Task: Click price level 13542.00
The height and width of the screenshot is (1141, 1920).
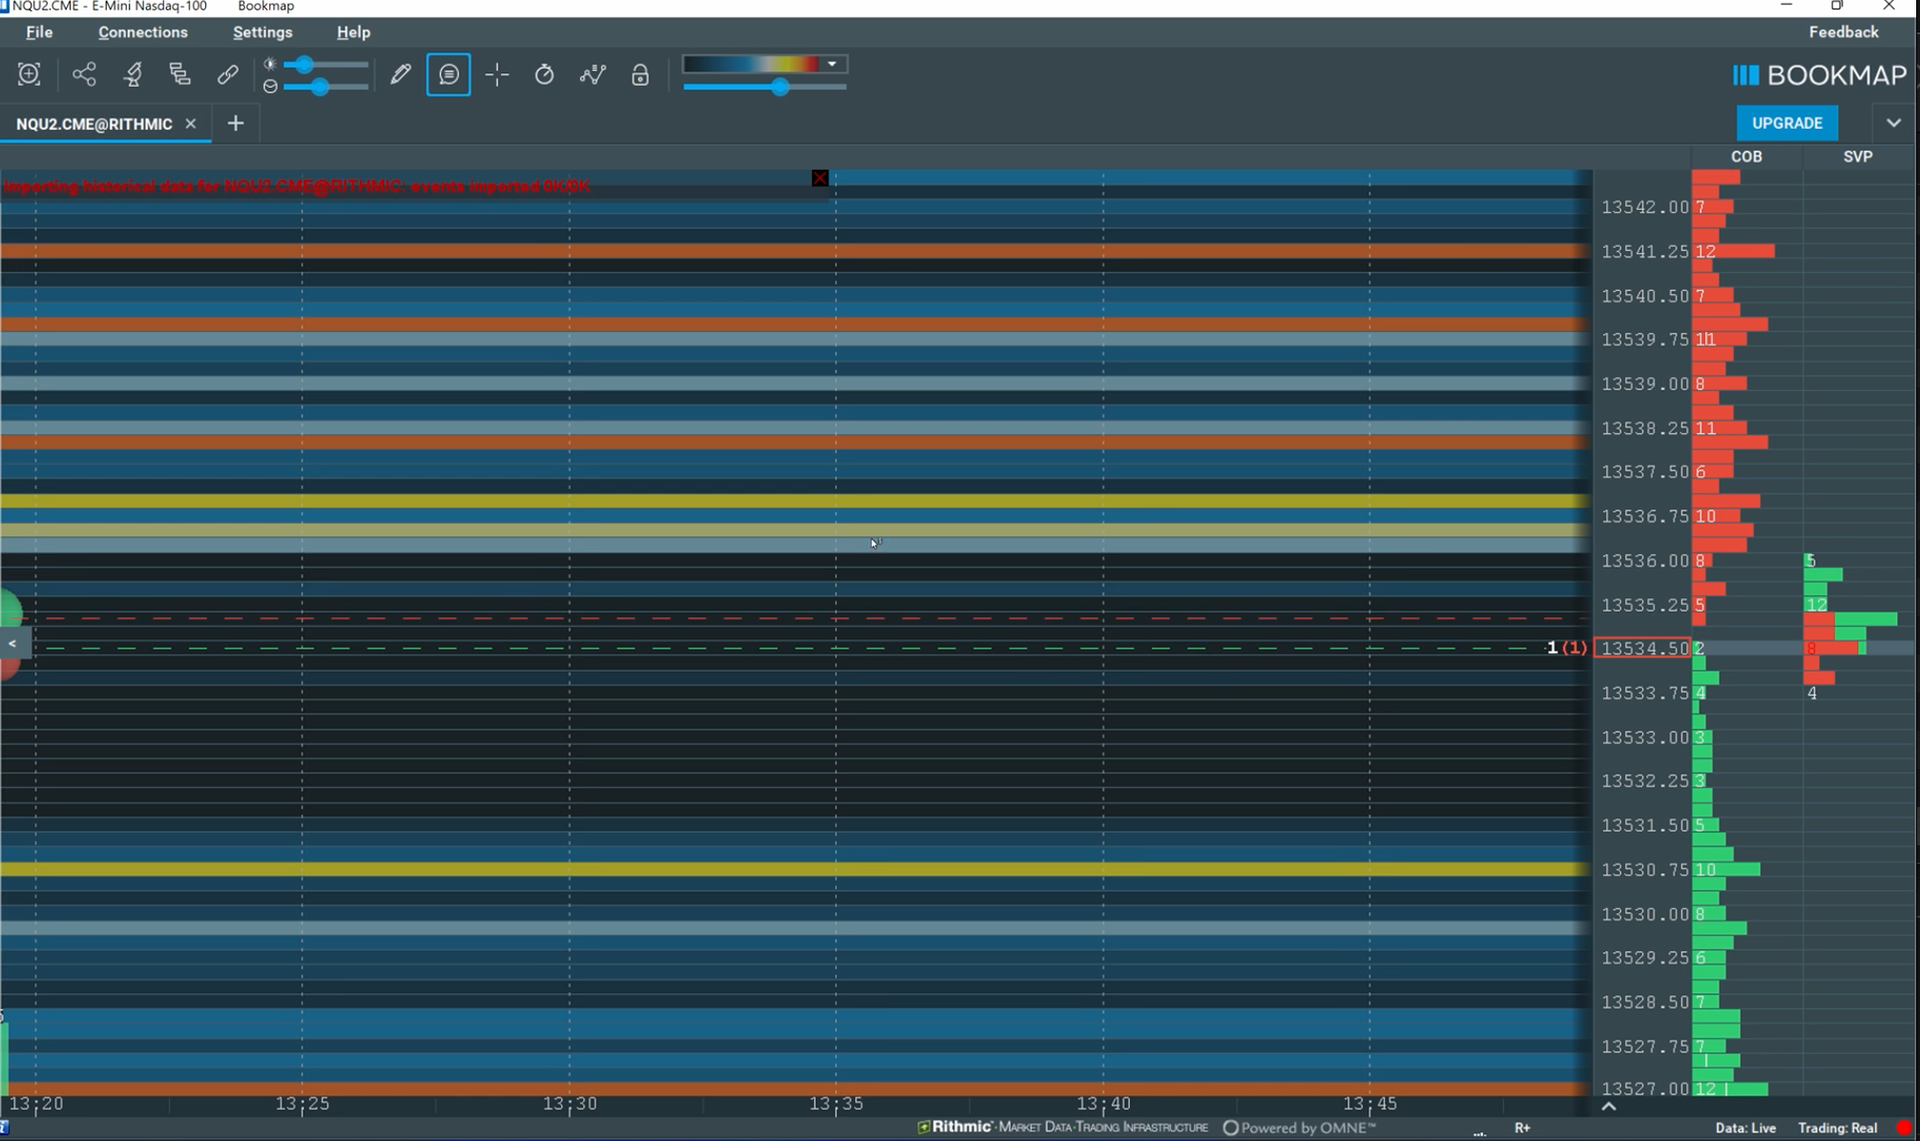Action: 1645,207
